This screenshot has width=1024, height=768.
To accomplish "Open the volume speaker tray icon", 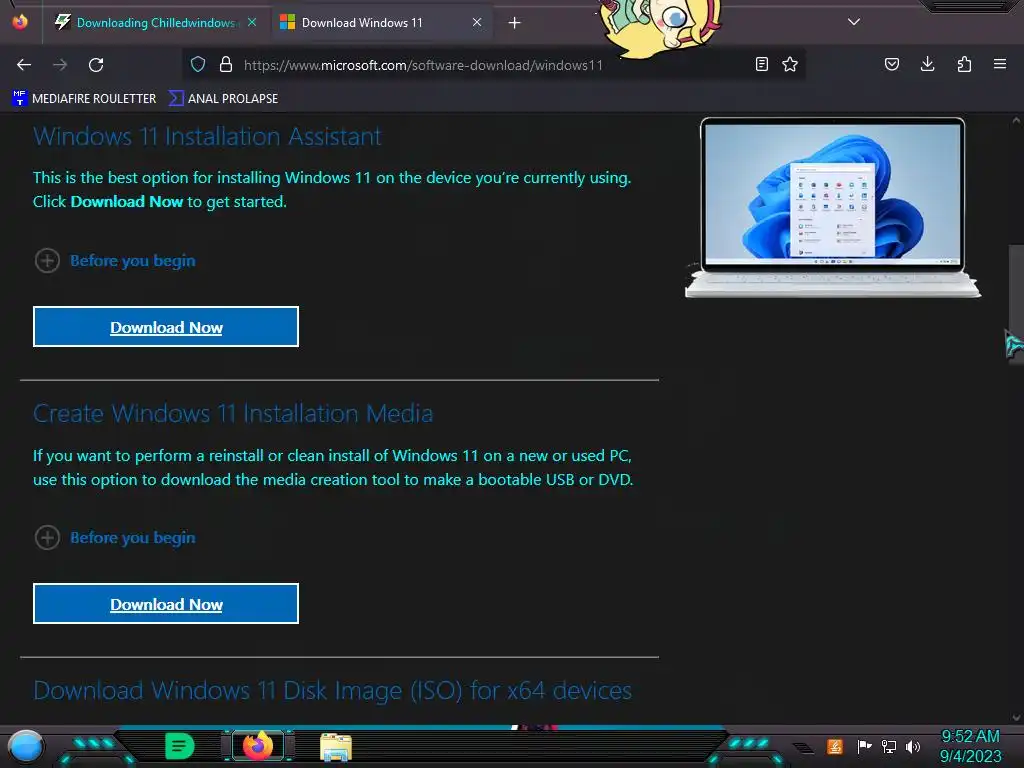I will pyautogui.click(x=913, y=746).
